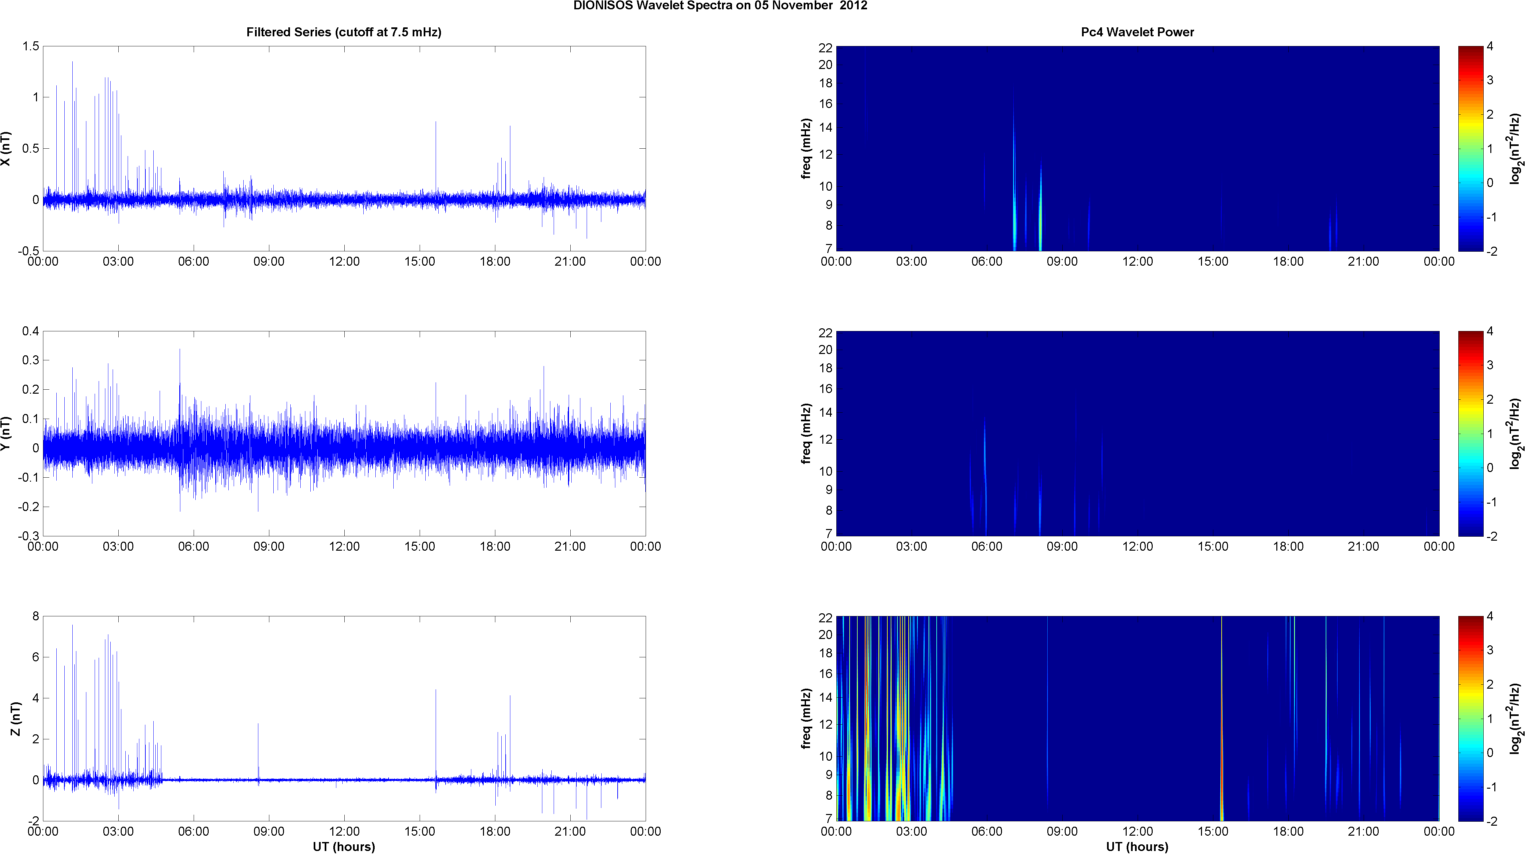The image size is (1525, 854).
Task: Click the X (nT) filtered series plot
Action: pyautogui.click(x=344, y=148)
